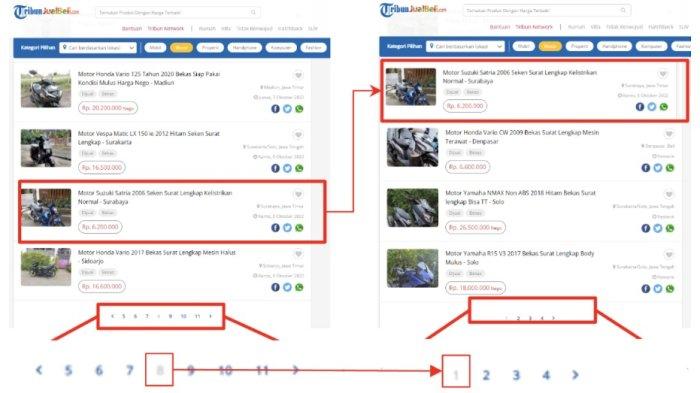This screenshot has height=393, width=700.
Task: Share left screenshot's Suzuki Satria listing via WhatsApp
Action: click(x=299, y=227)
